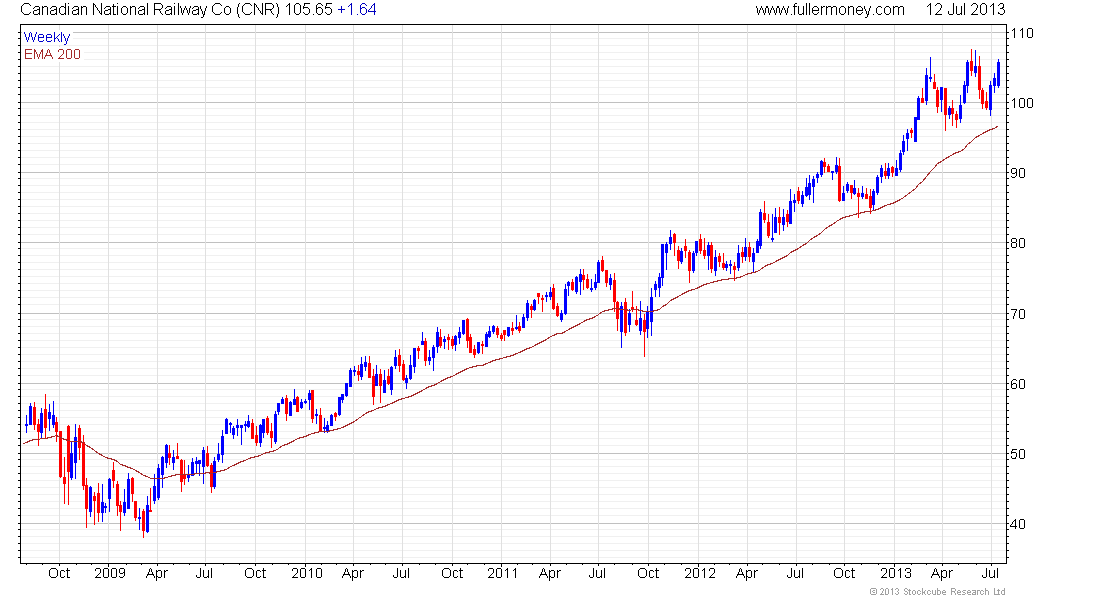Click the 80 price axis label
The height and width of the screenshot is (600, 1100).
pos(1018,244)
